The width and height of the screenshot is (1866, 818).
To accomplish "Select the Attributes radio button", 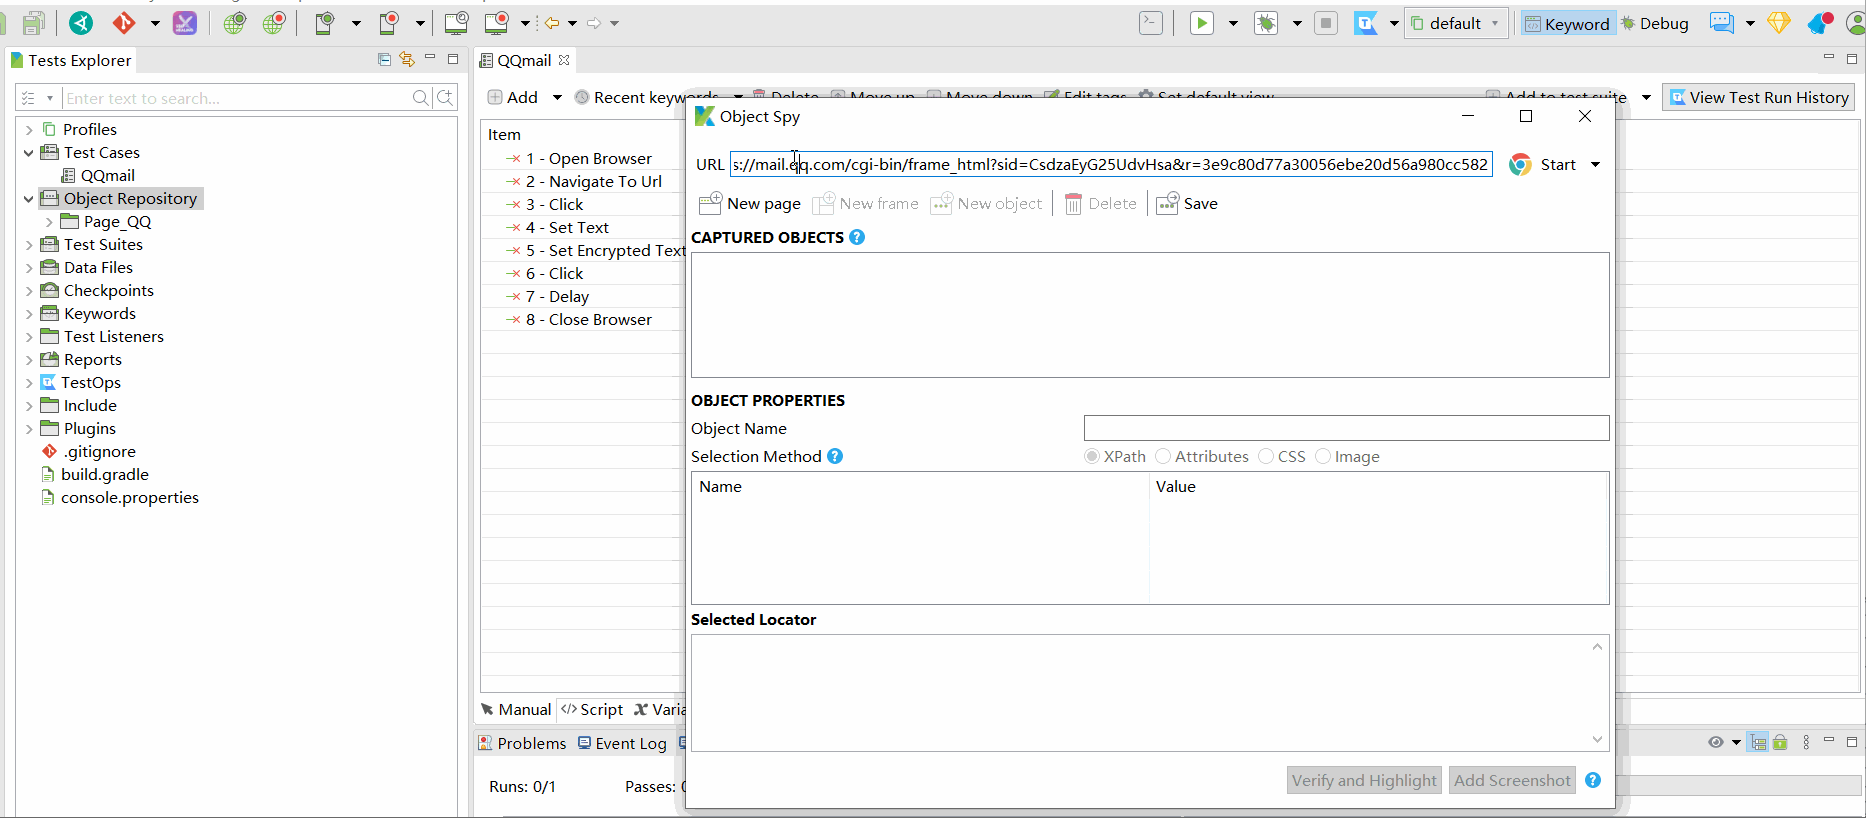I will pos(1162,456).
